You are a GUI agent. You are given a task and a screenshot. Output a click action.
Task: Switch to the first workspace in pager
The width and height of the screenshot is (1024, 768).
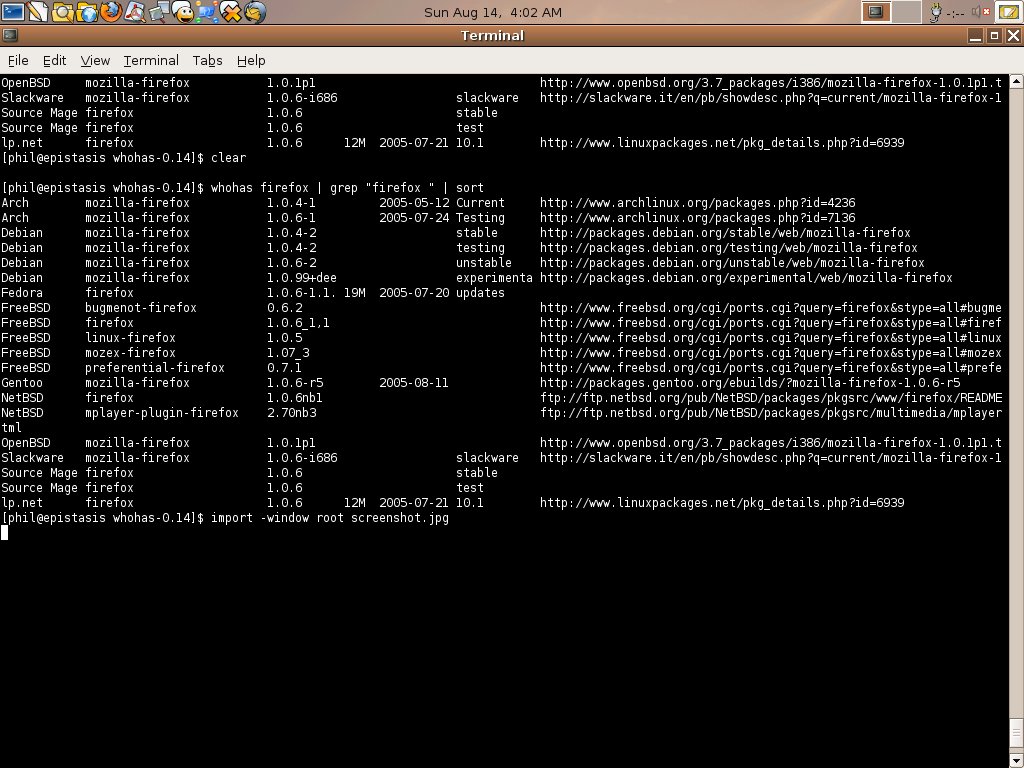(876, 12)
